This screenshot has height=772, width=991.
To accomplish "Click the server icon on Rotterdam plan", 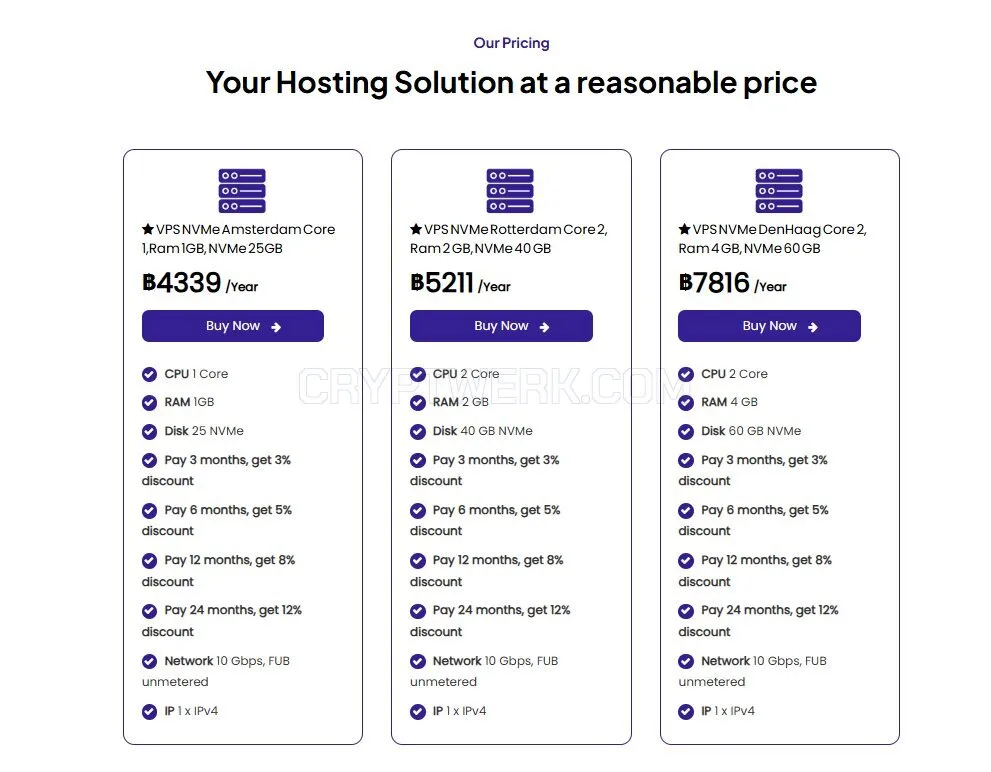I will tap(510, 190).
